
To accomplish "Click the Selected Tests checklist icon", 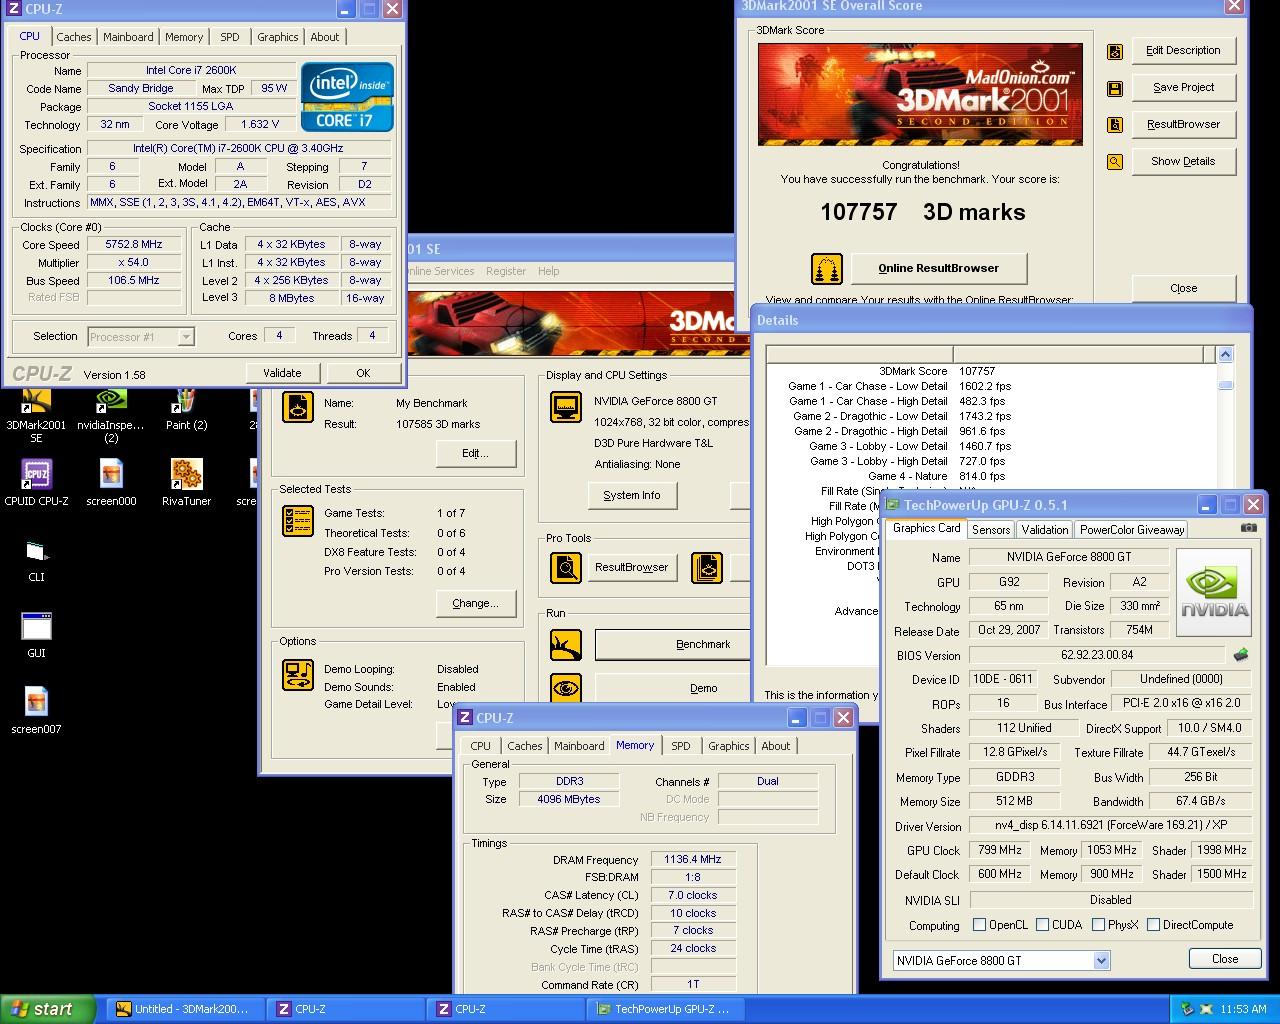I will (298, 521).
